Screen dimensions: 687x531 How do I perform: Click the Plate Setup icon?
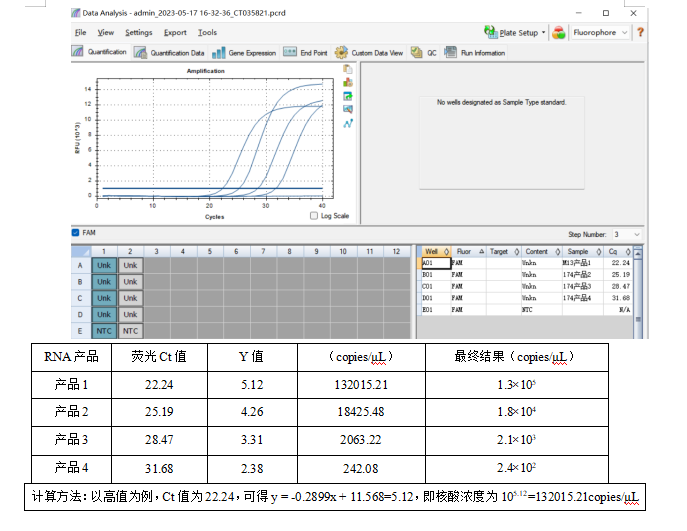(490, 32)
